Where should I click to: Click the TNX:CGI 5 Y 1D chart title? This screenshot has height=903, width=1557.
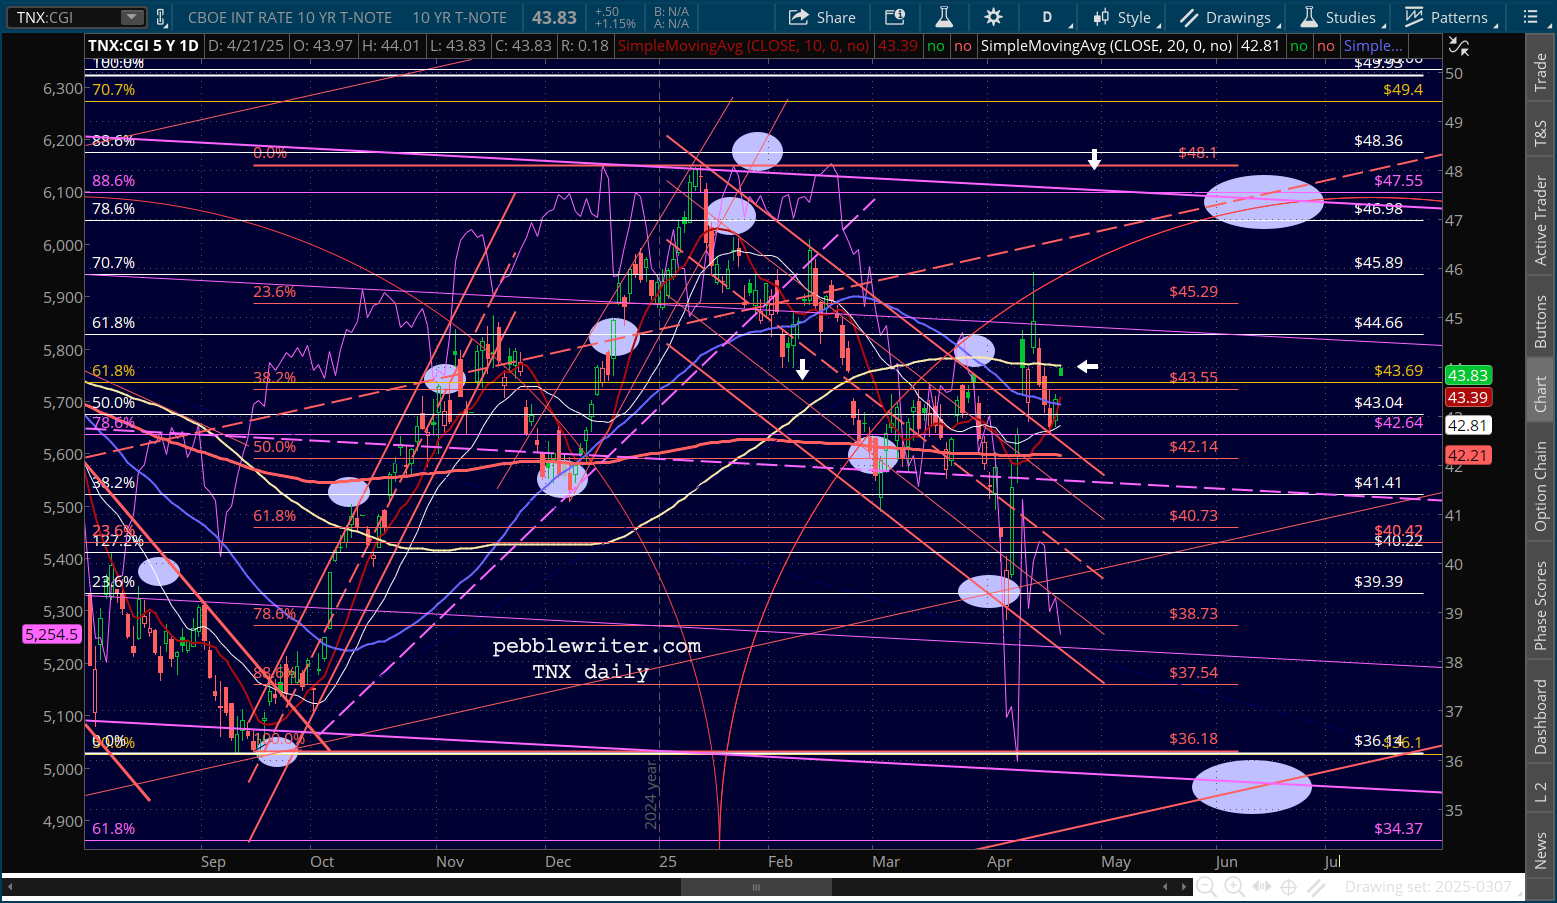(x=143, y=46)
